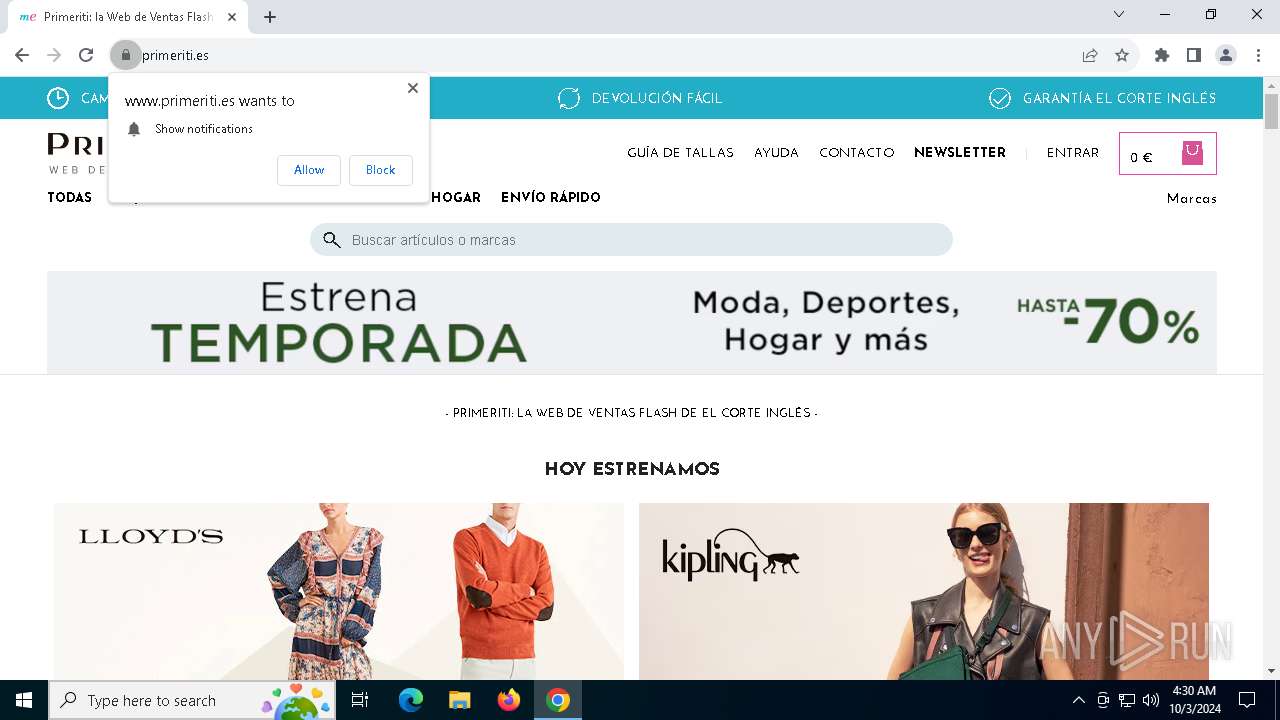Screen dimensions: 1280x720
Task: Focus the Buscar artículos o marcas field
Action: point(631,240)
